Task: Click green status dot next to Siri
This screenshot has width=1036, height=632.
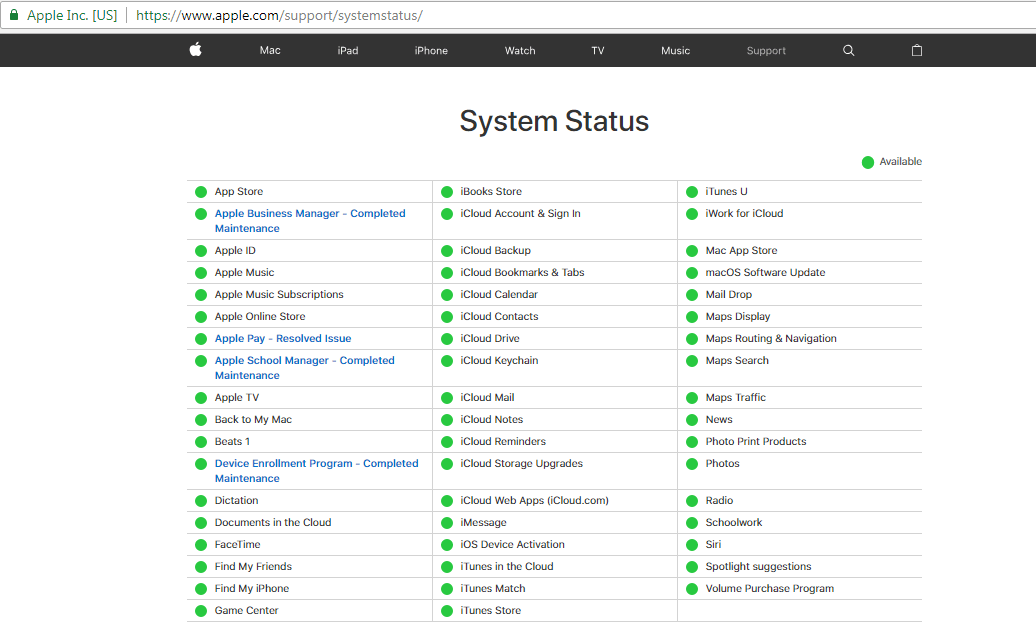Action: tap(692, 545)
